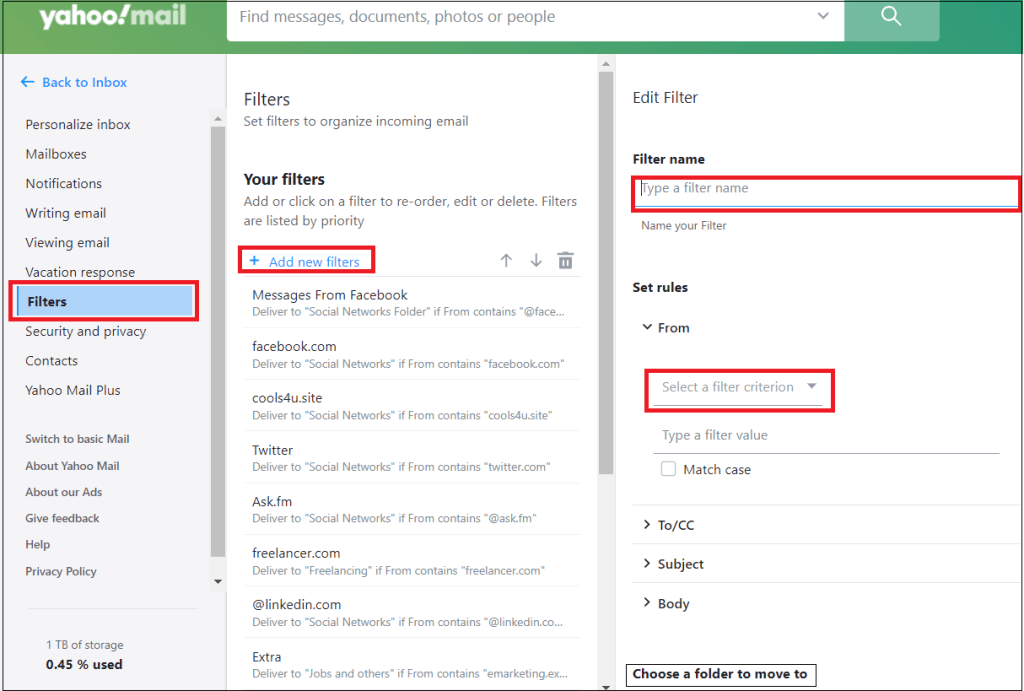The image size is (1024, 691).
Task: Enable the Match case checkbox
Action: 668,469
